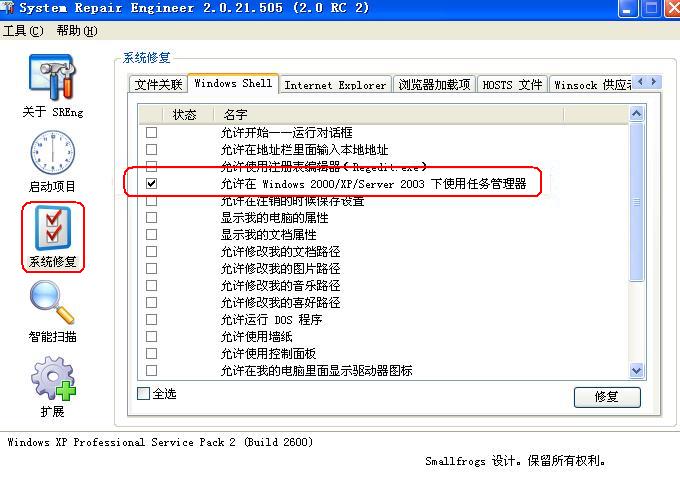Click the SREng title bar app icon
Viewport: 680px width, 478px height.
[x=7, y=7]
